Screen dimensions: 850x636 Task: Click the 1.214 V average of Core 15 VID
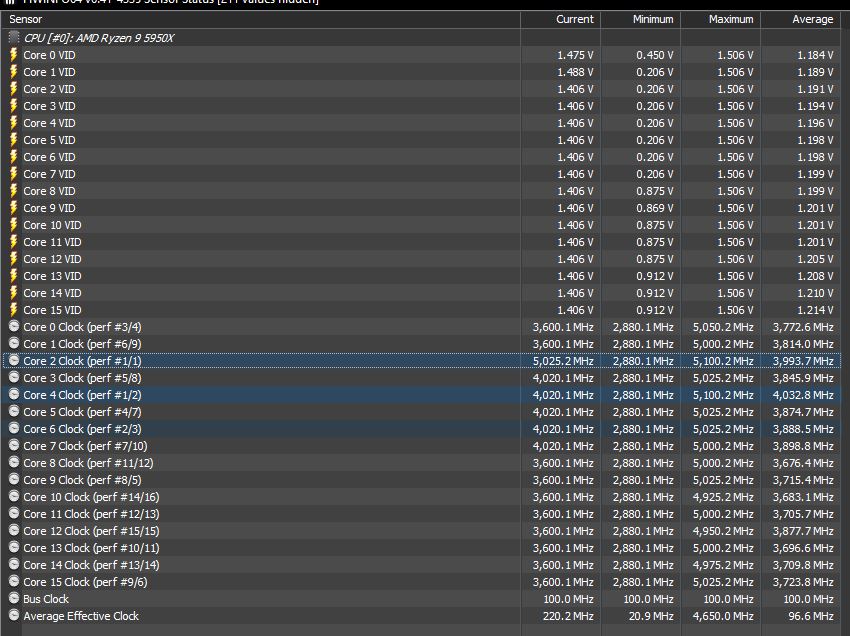coord(815,310)
